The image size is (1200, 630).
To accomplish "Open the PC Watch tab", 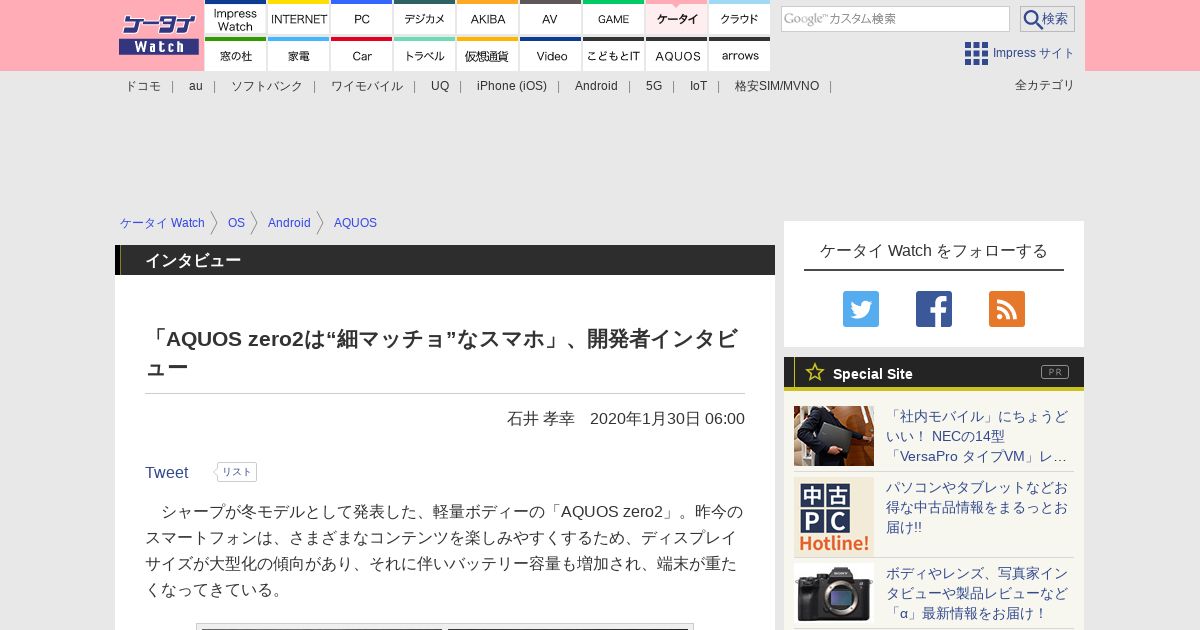I will coord(362,18).
